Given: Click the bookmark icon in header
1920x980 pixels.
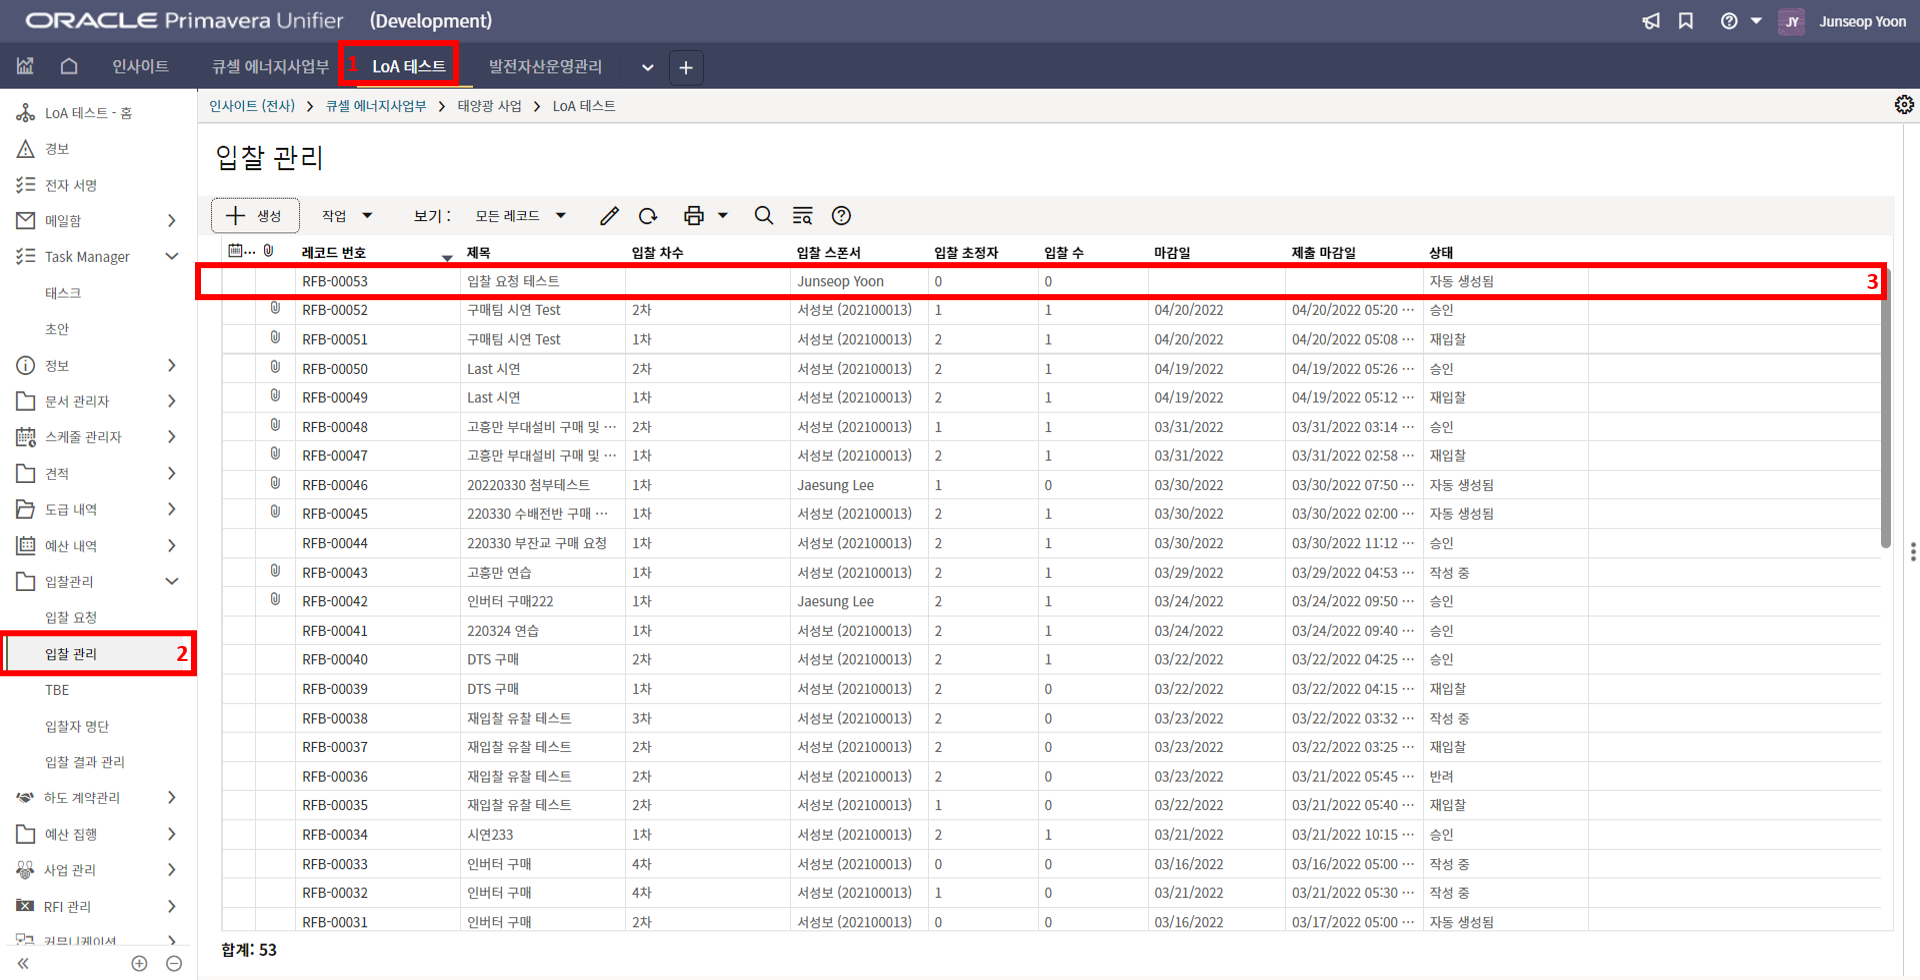Looking at the screenshot, I should click(x=1686, y=21).
